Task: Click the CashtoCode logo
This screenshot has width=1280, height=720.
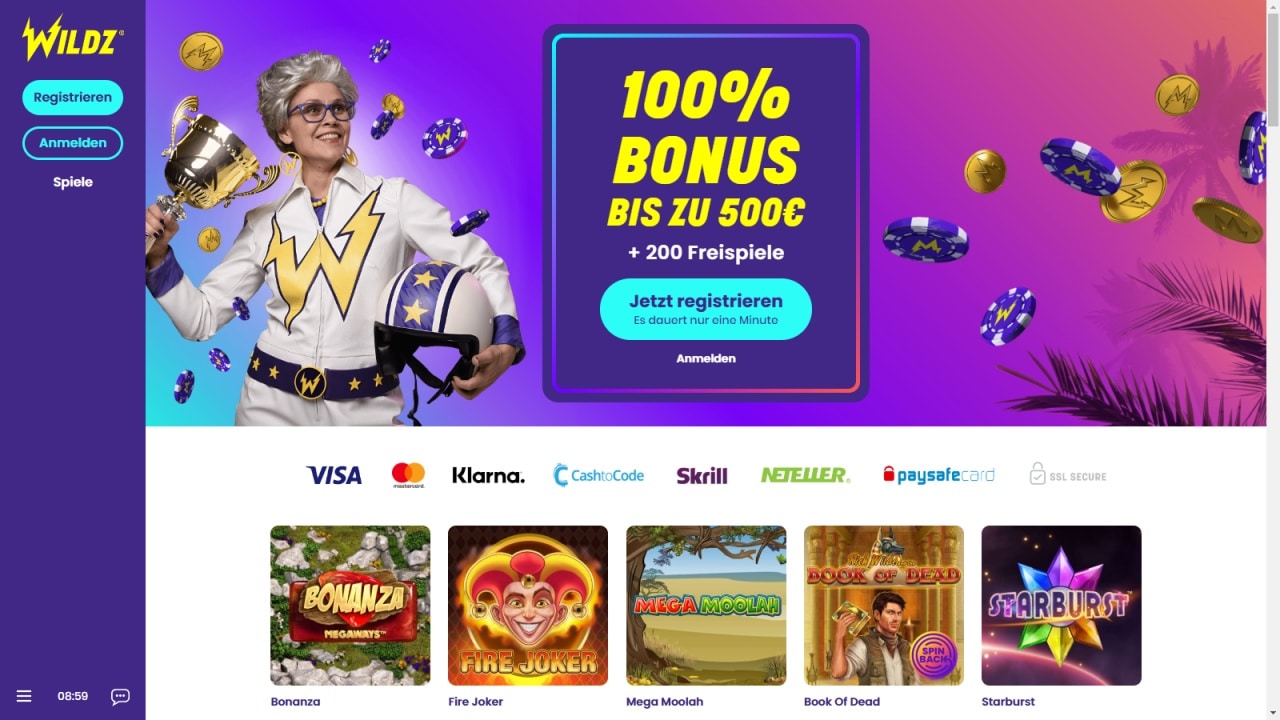Action: pyautogui.click(x=599, y=475)
